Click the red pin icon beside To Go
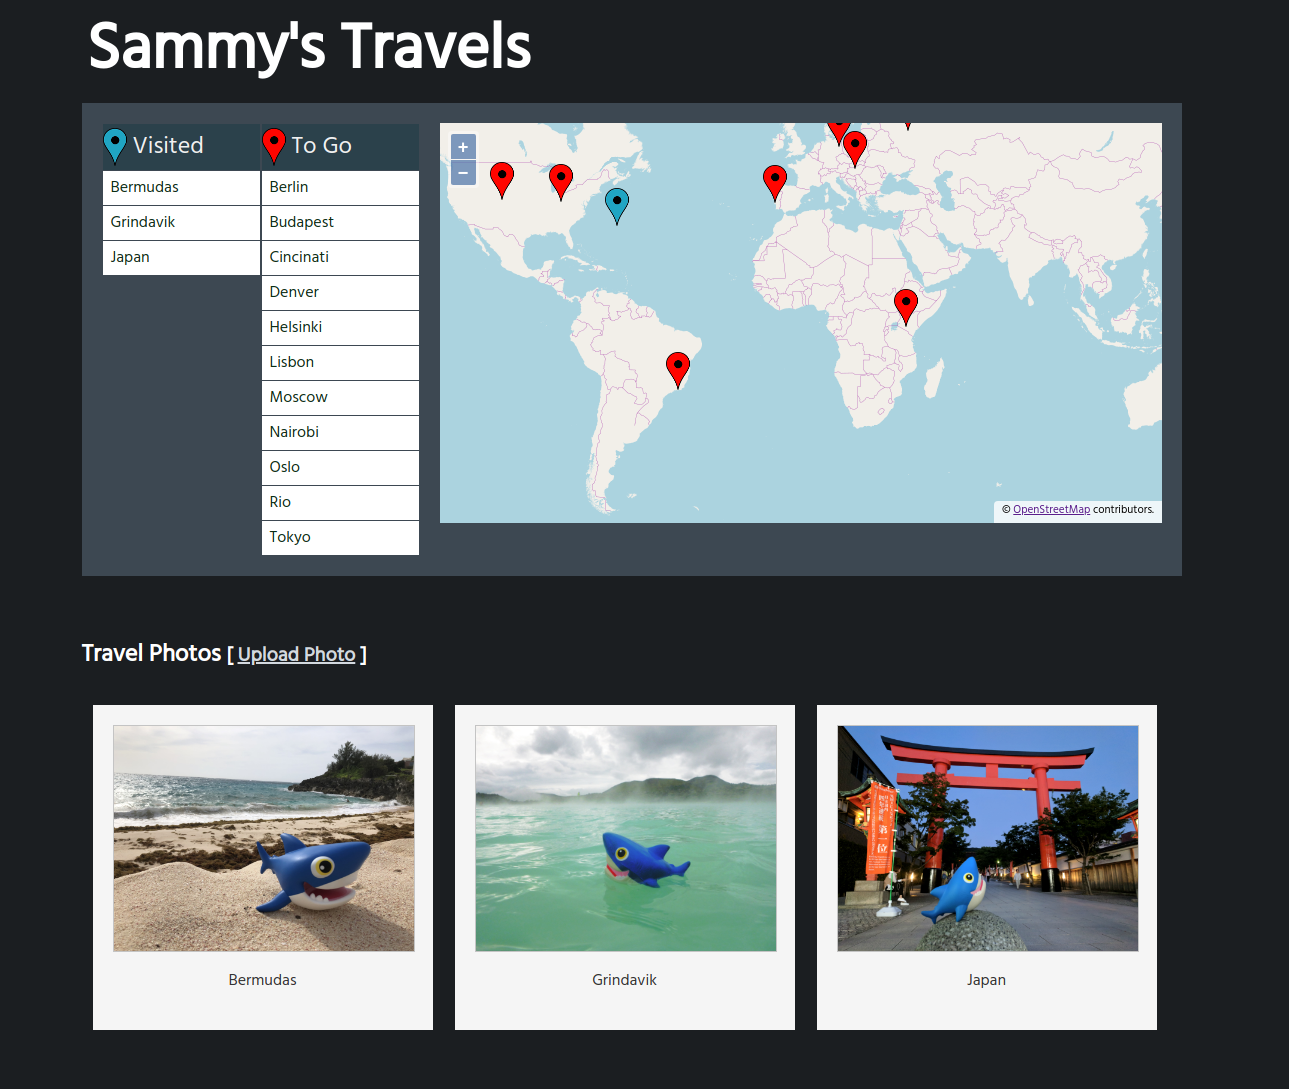Image resolution: width=1289 pixels, height=1089 pixels. tap(274, 146)
